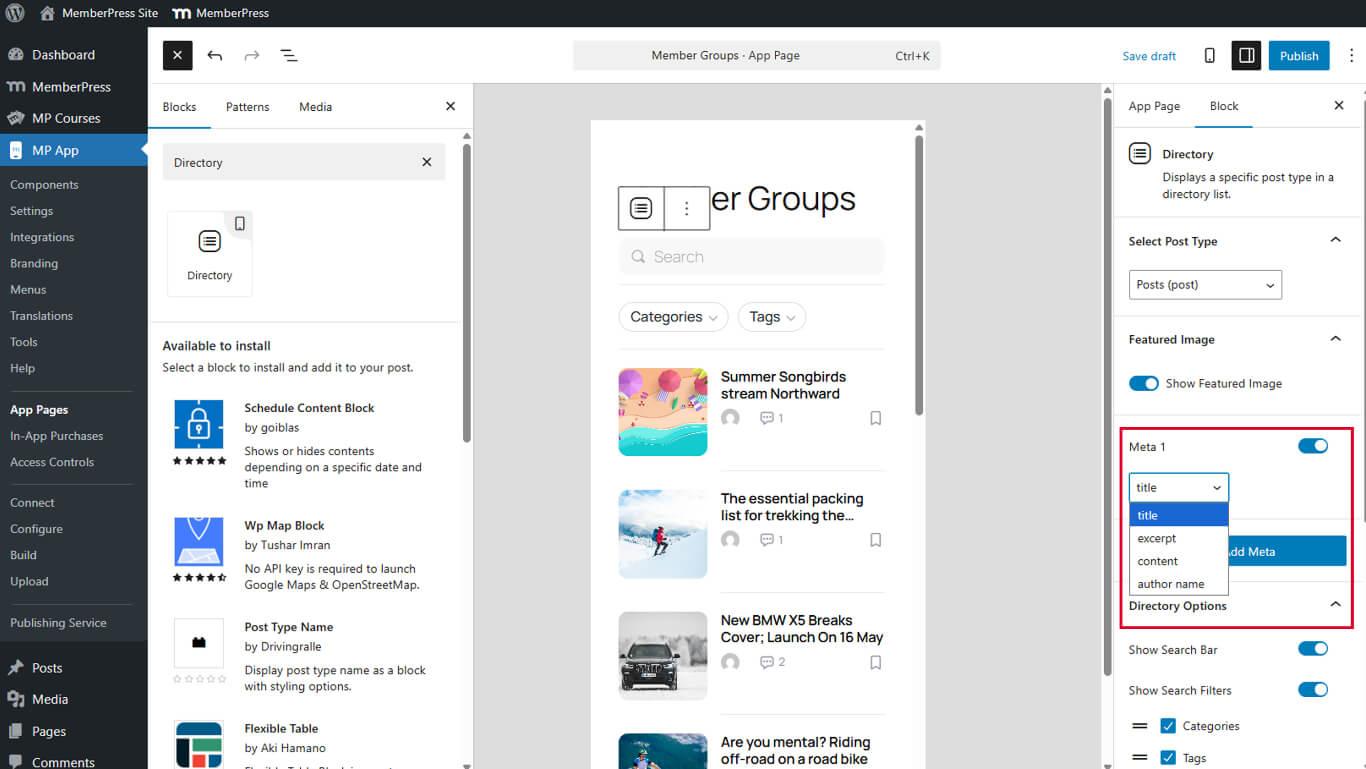Switch to the Patterns tab
Image resolution: width=1366 pixels, height=769 pixels.
tap(247, 107)
